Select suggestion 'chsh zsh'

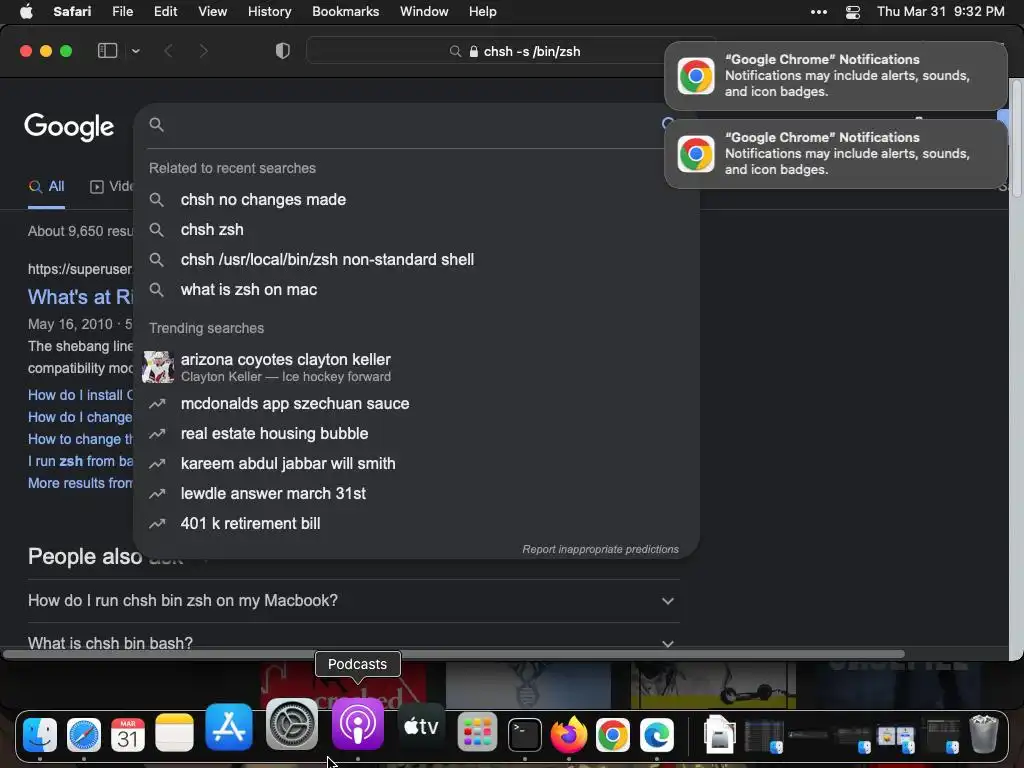(415, 230)
